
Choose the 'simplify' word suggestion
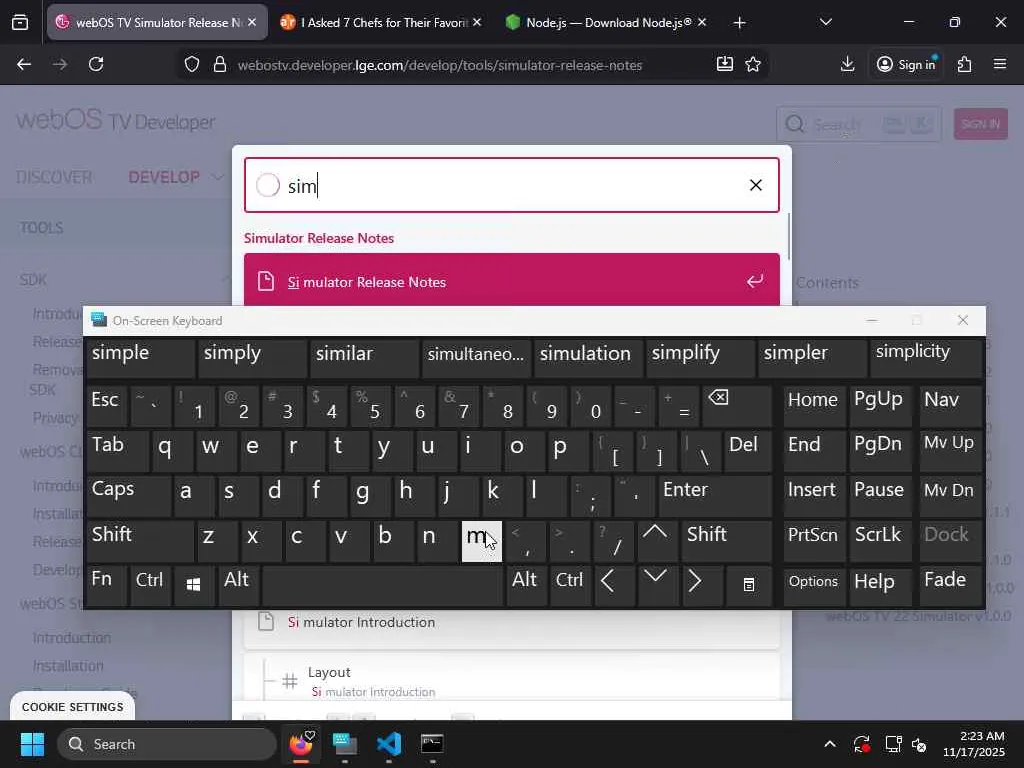699,357
